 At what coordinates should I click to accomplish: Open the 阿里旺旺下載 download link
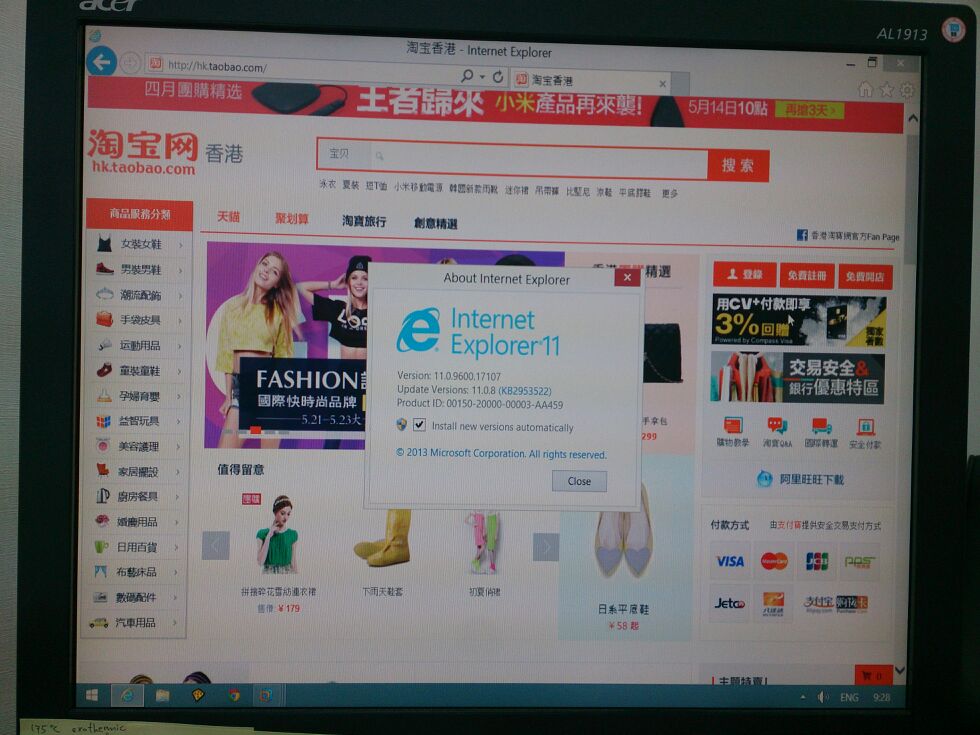(800, 479)
